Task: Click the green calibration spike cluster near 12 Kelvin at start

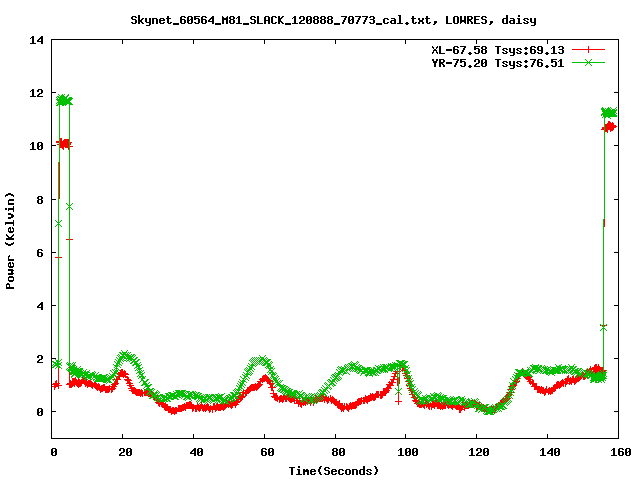Action: (64, 100)
